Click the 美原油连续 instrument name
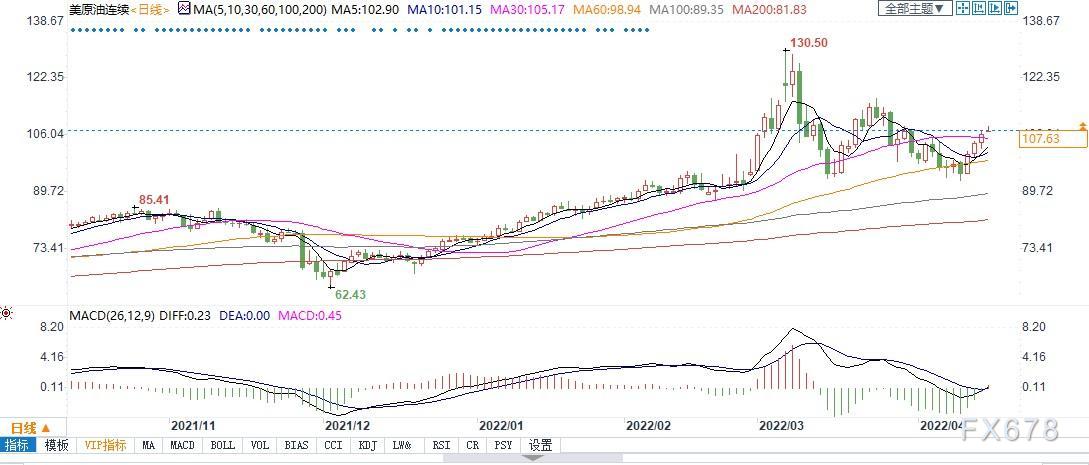This screenshot has height=465, width=1089. click(99, 9)
